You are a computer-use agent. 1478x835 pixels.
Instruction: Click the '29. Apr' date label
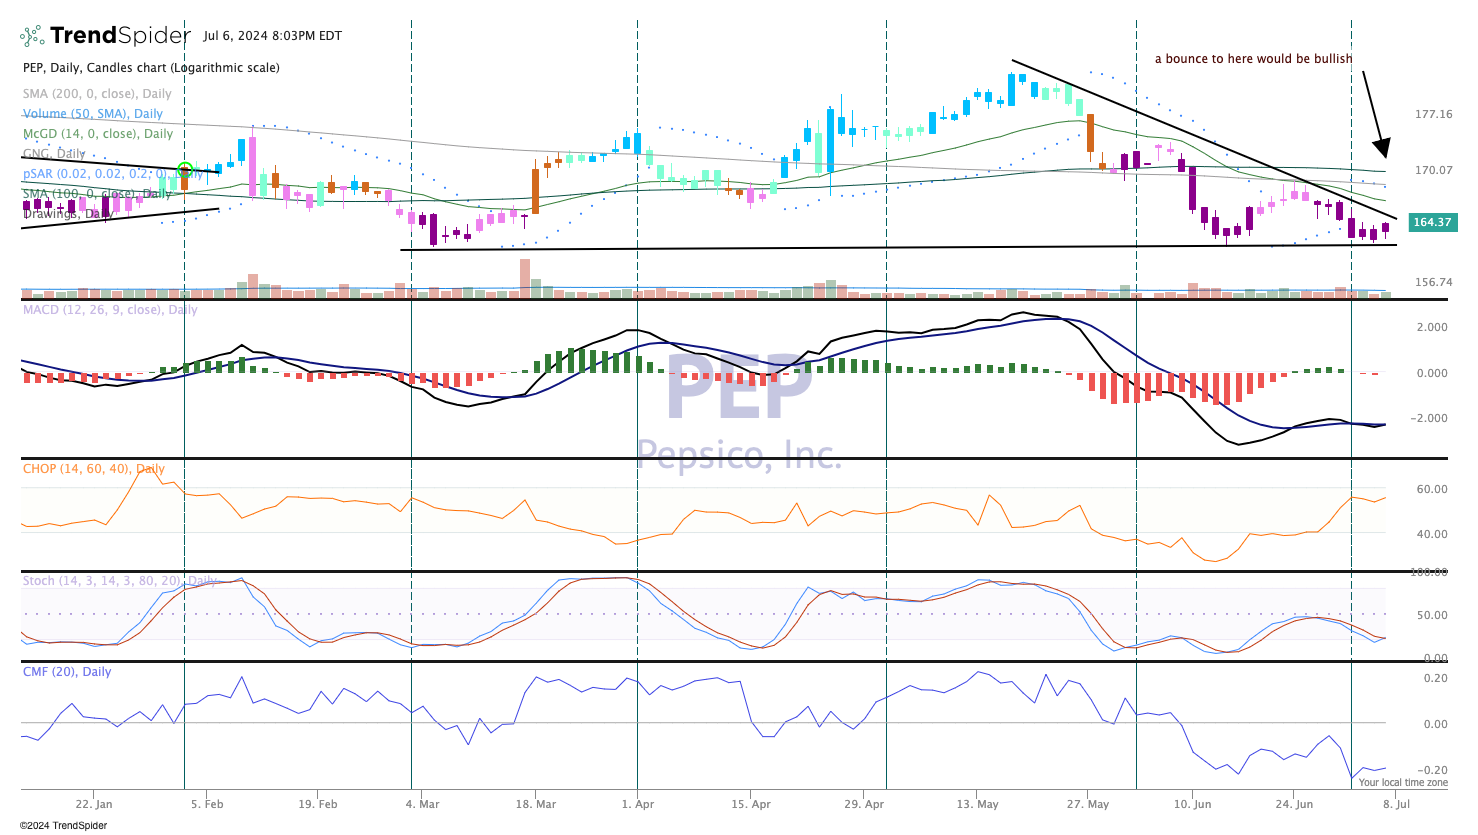tap(864, 804)
